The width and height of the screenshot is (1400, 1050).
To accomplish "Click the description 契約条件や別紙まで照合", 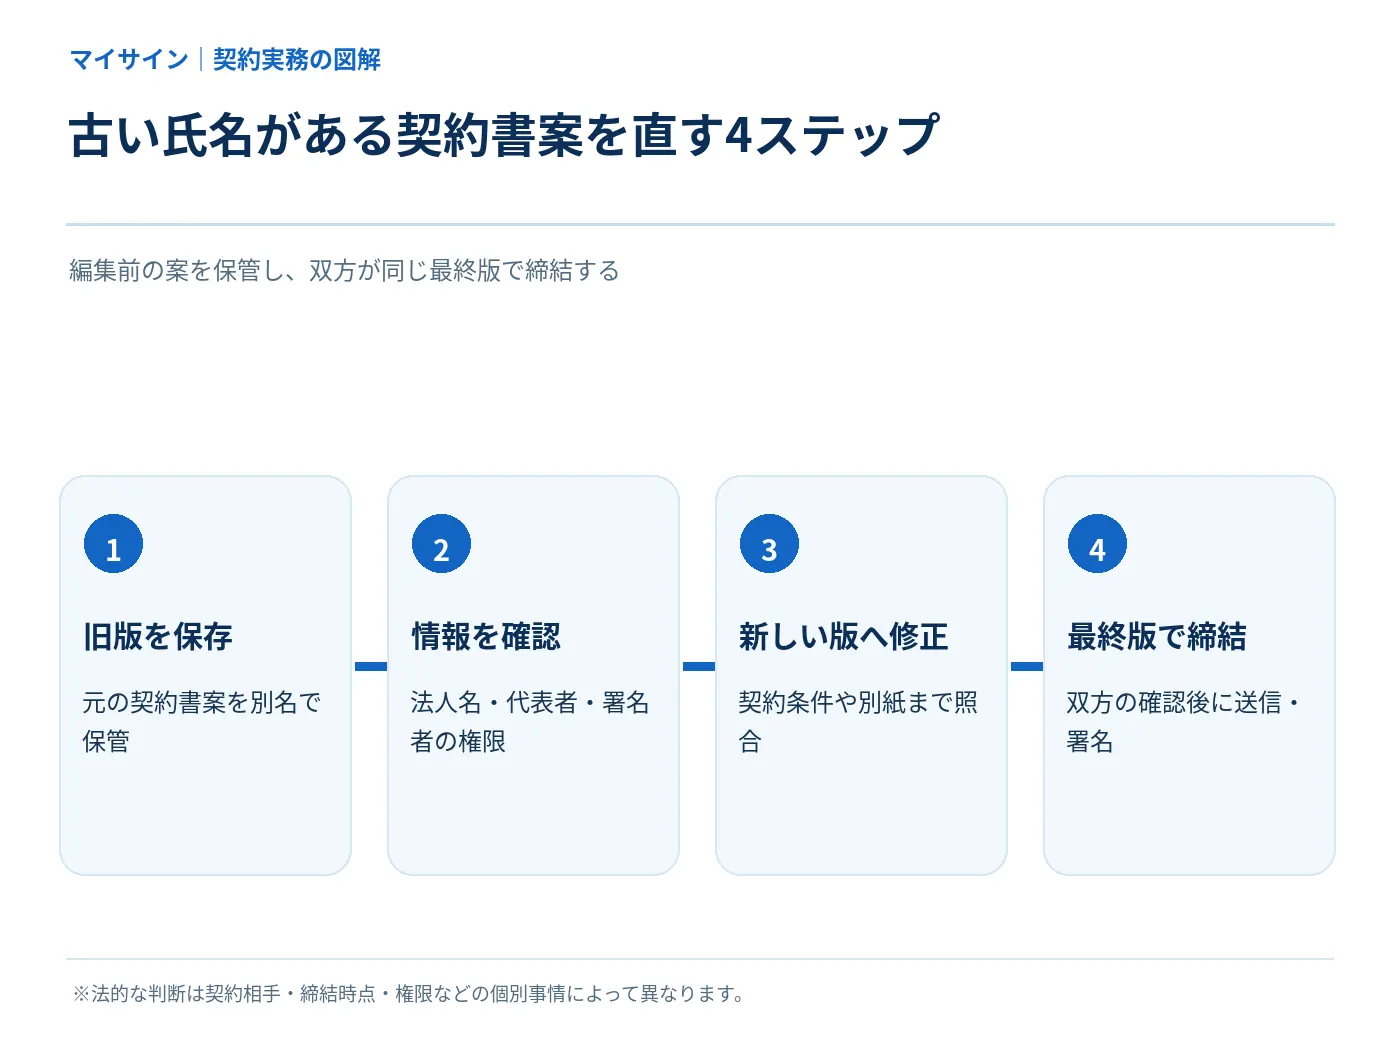I will (x=858, y=722).
